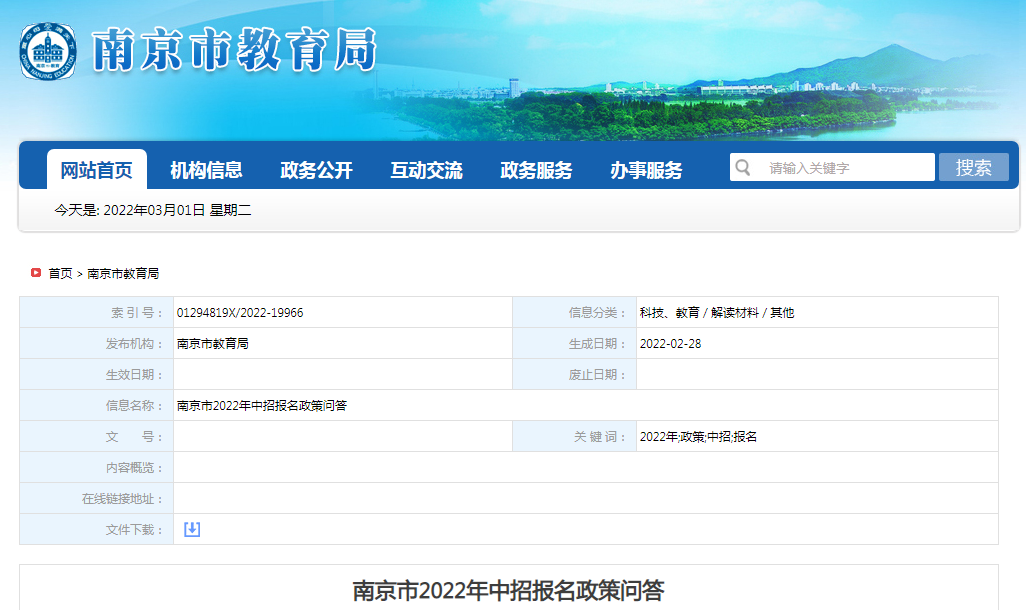The width and height of the screenshot is (1026, 610).
Task: Go to 机构信息 in navigation bar
Action: [x=206, y=170]
